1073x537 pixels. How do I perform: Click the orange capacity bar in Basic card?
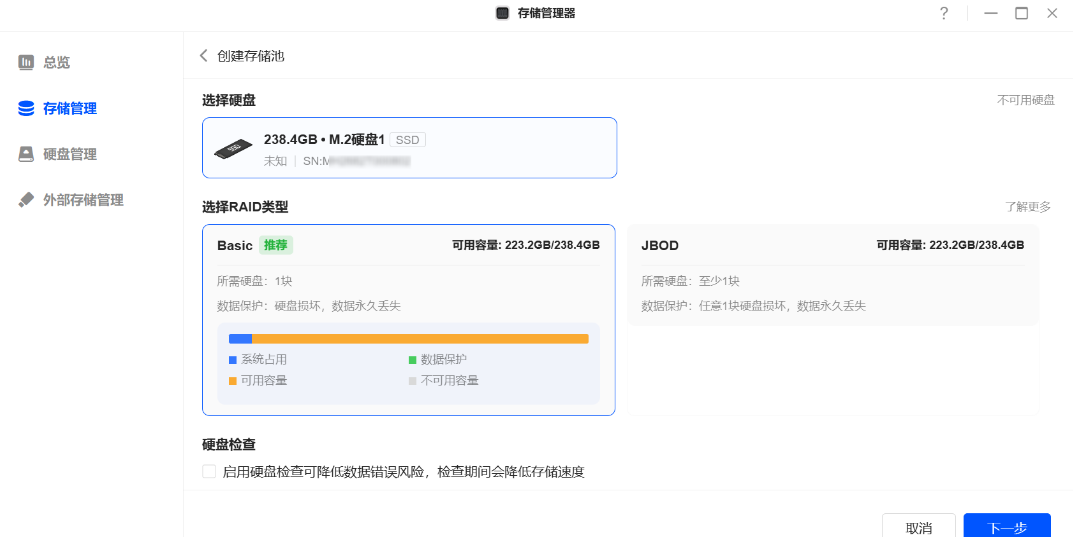pos(420,339)
